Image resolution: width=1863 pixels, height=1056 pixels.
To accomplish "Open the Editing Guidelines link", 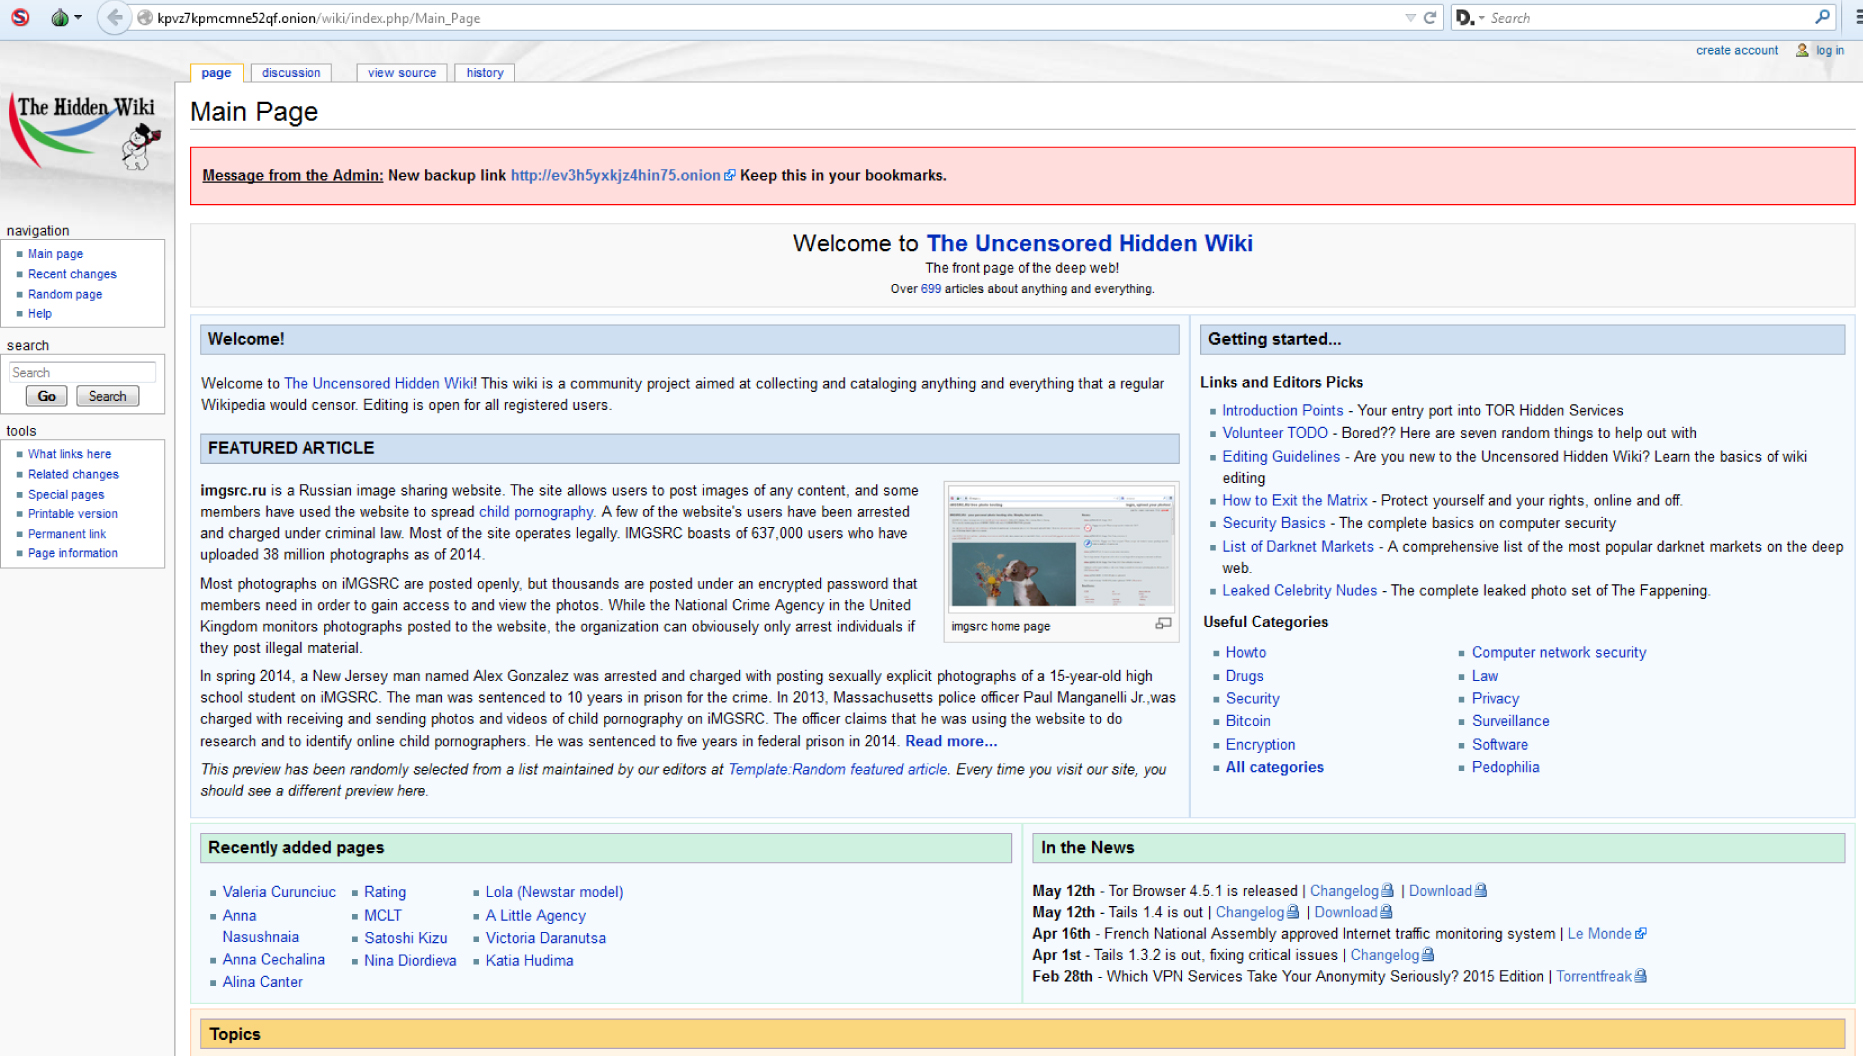I will click(1281, 456).
